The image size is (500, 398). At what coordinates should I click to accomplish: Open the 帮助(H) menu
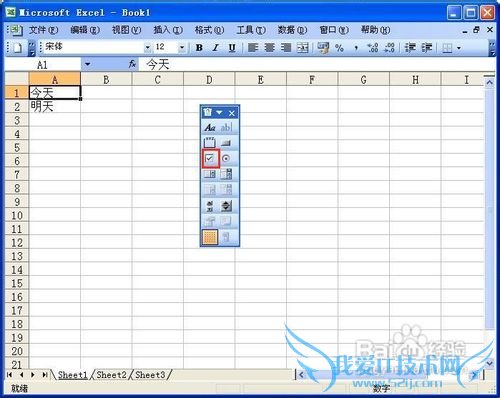[375, 30]
